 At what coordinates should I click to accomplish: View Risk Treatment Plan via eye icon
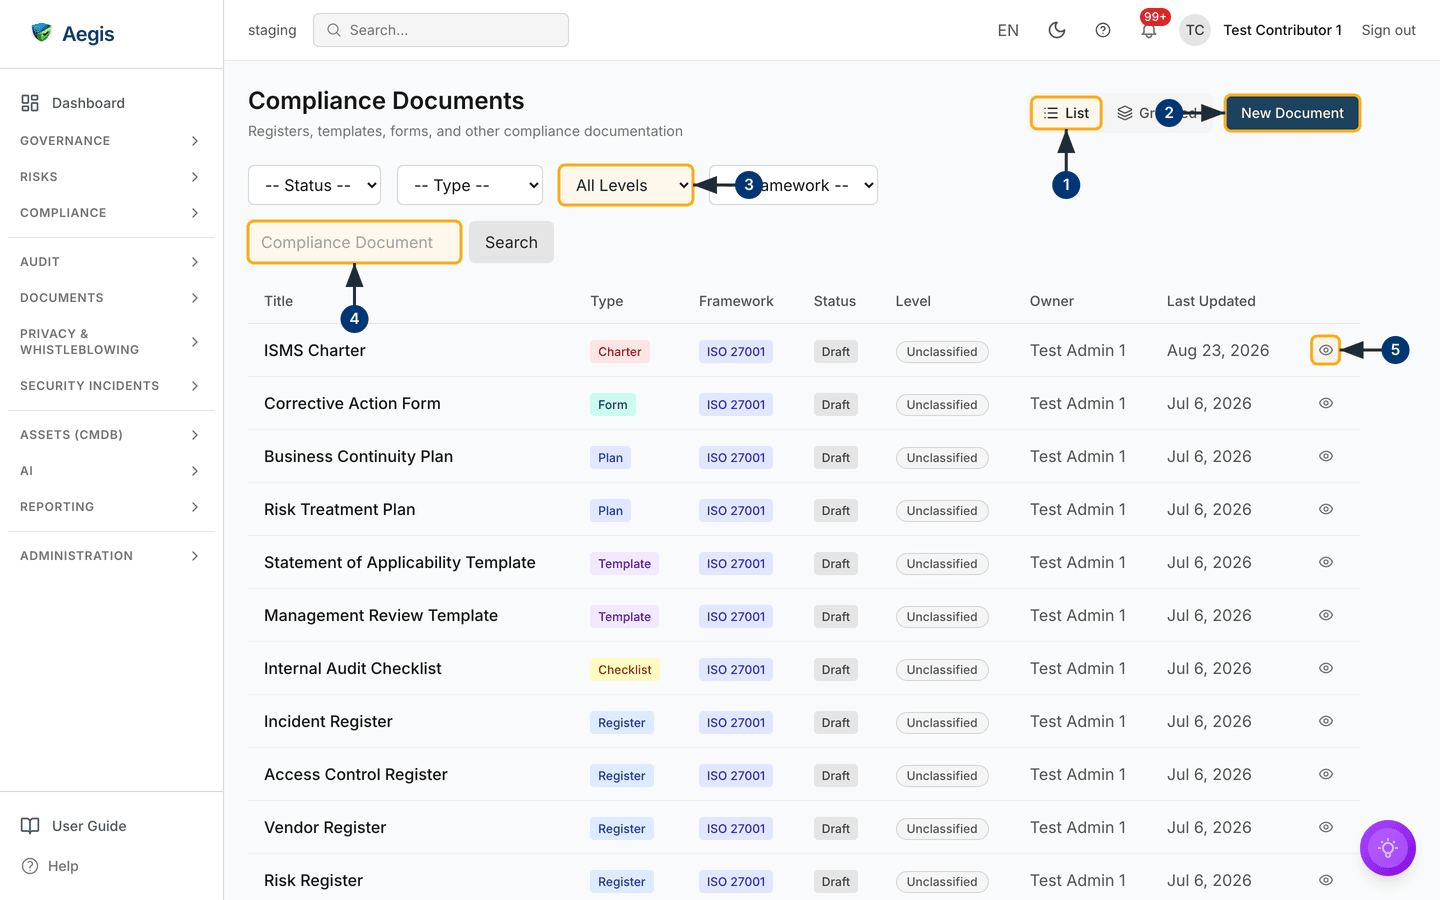(x=1326, y=509)
